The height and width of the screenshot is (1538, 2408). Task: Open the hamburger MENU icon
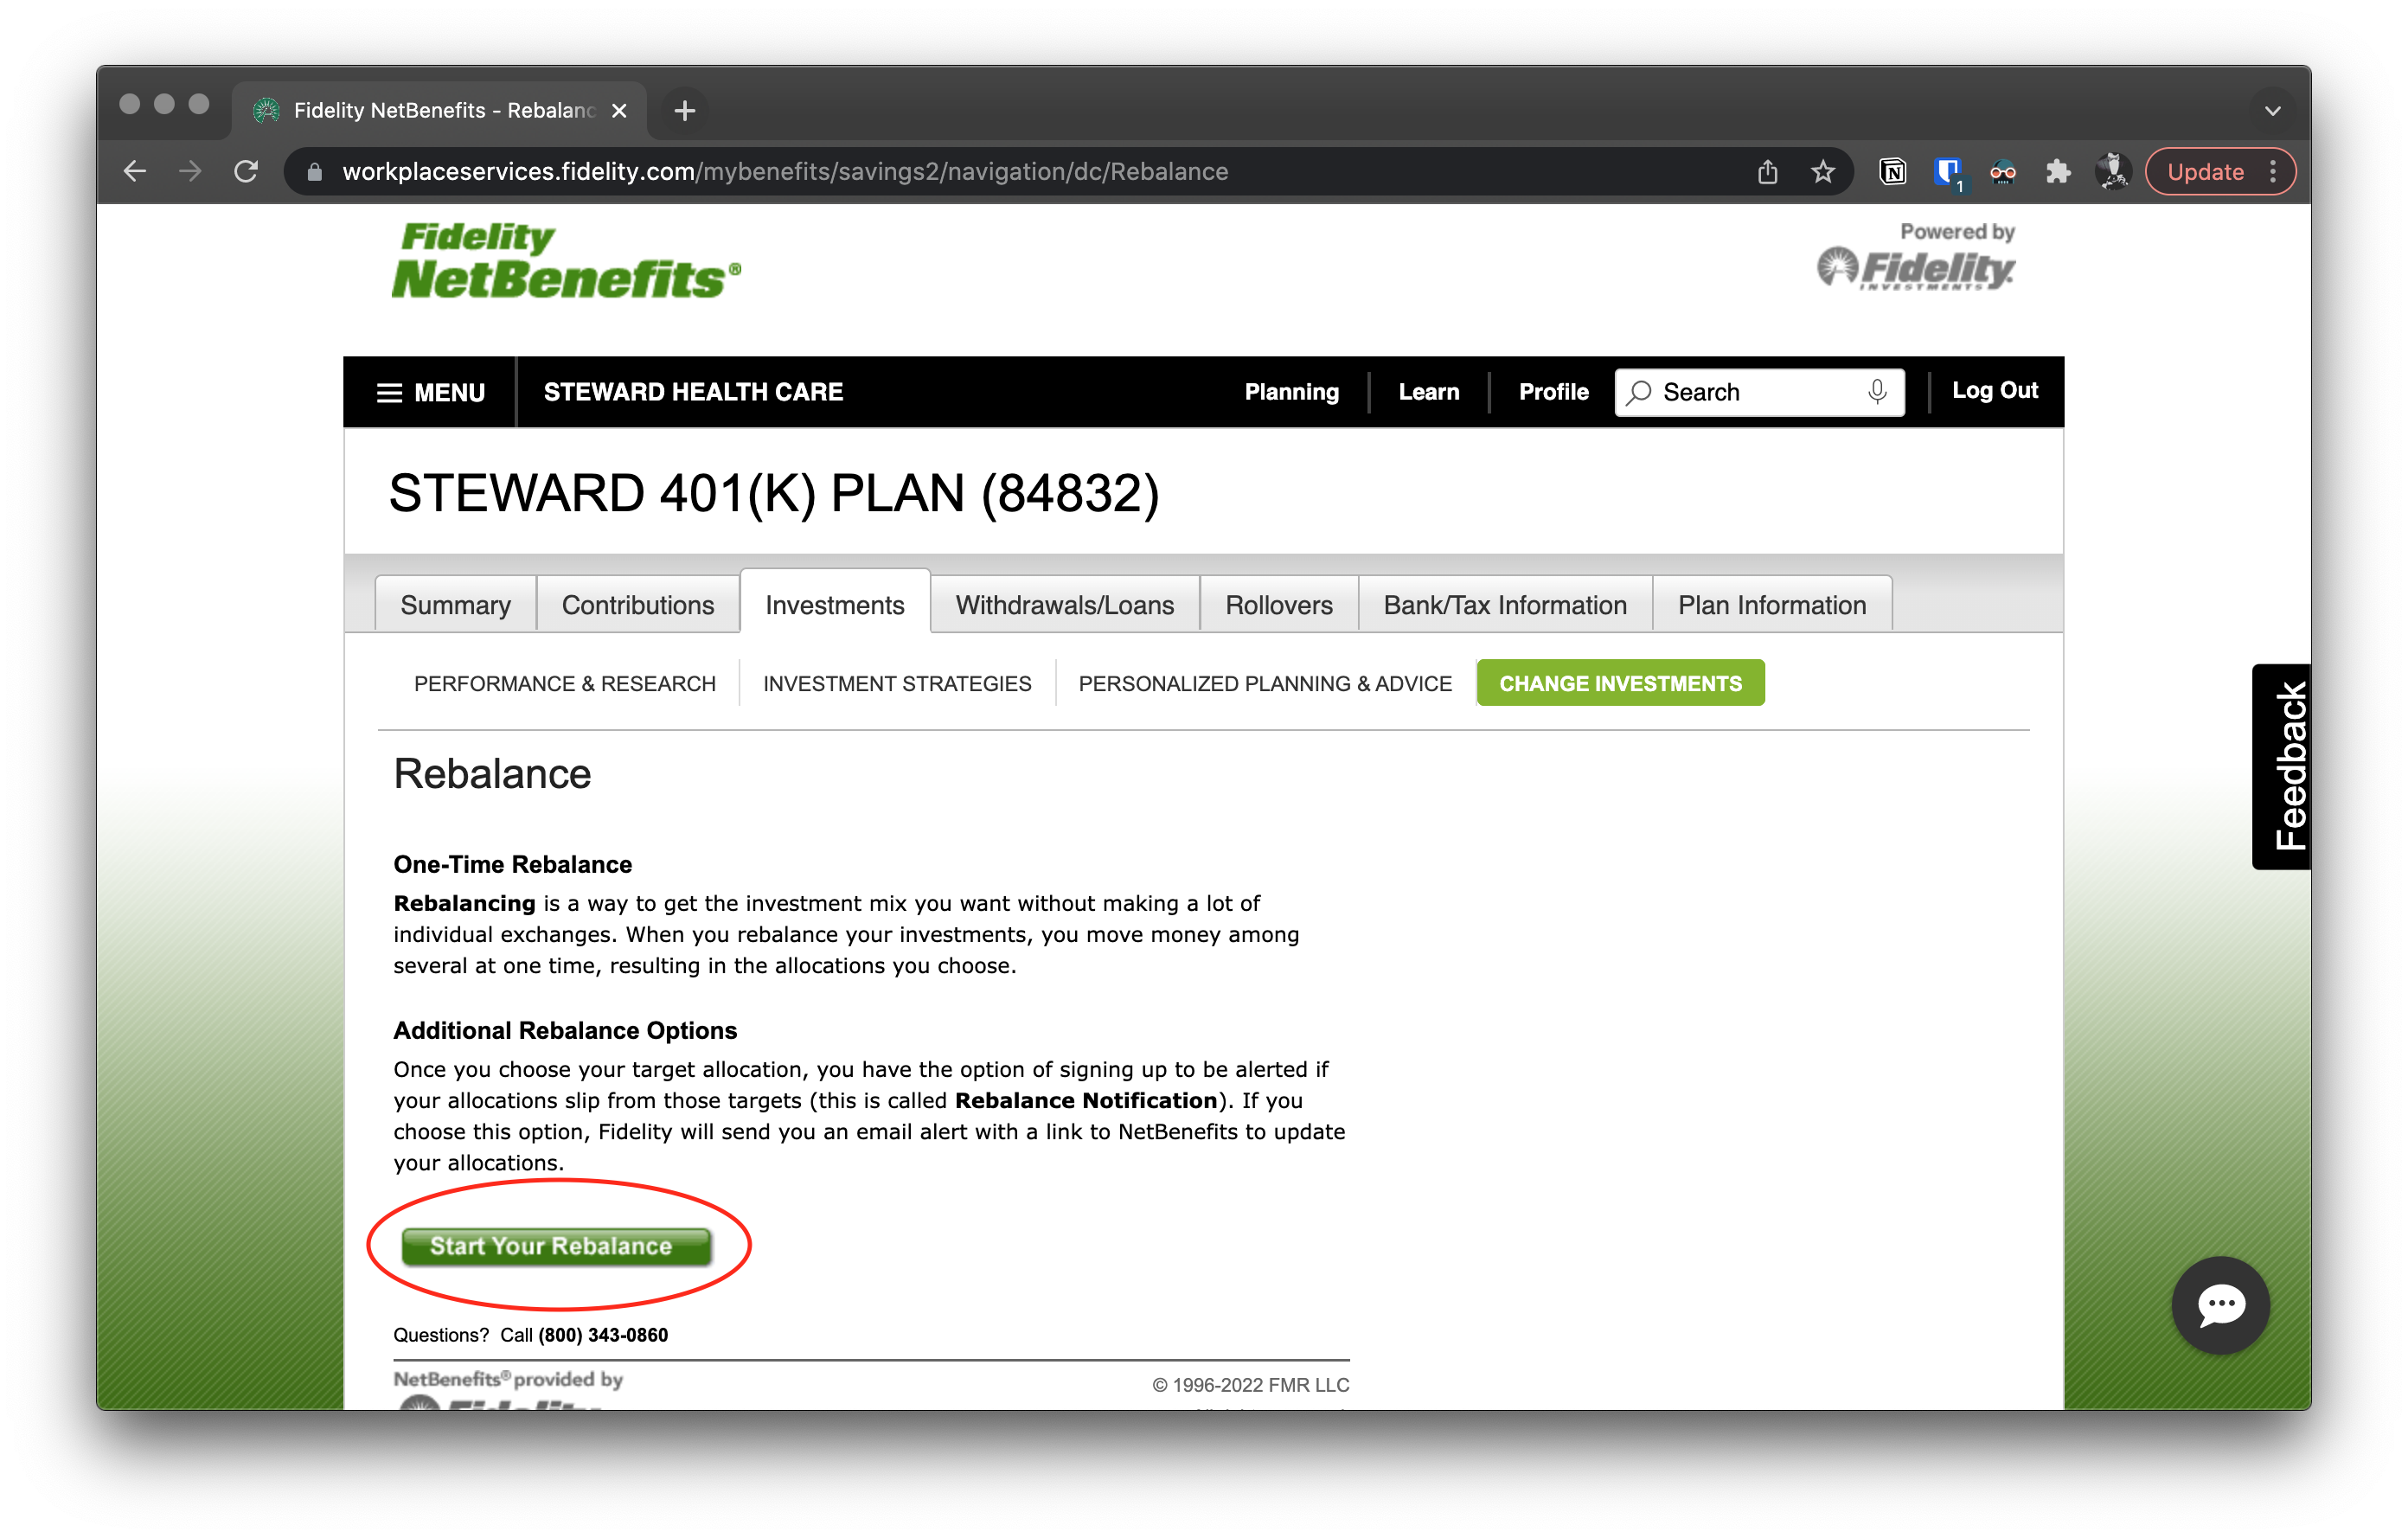389,392
